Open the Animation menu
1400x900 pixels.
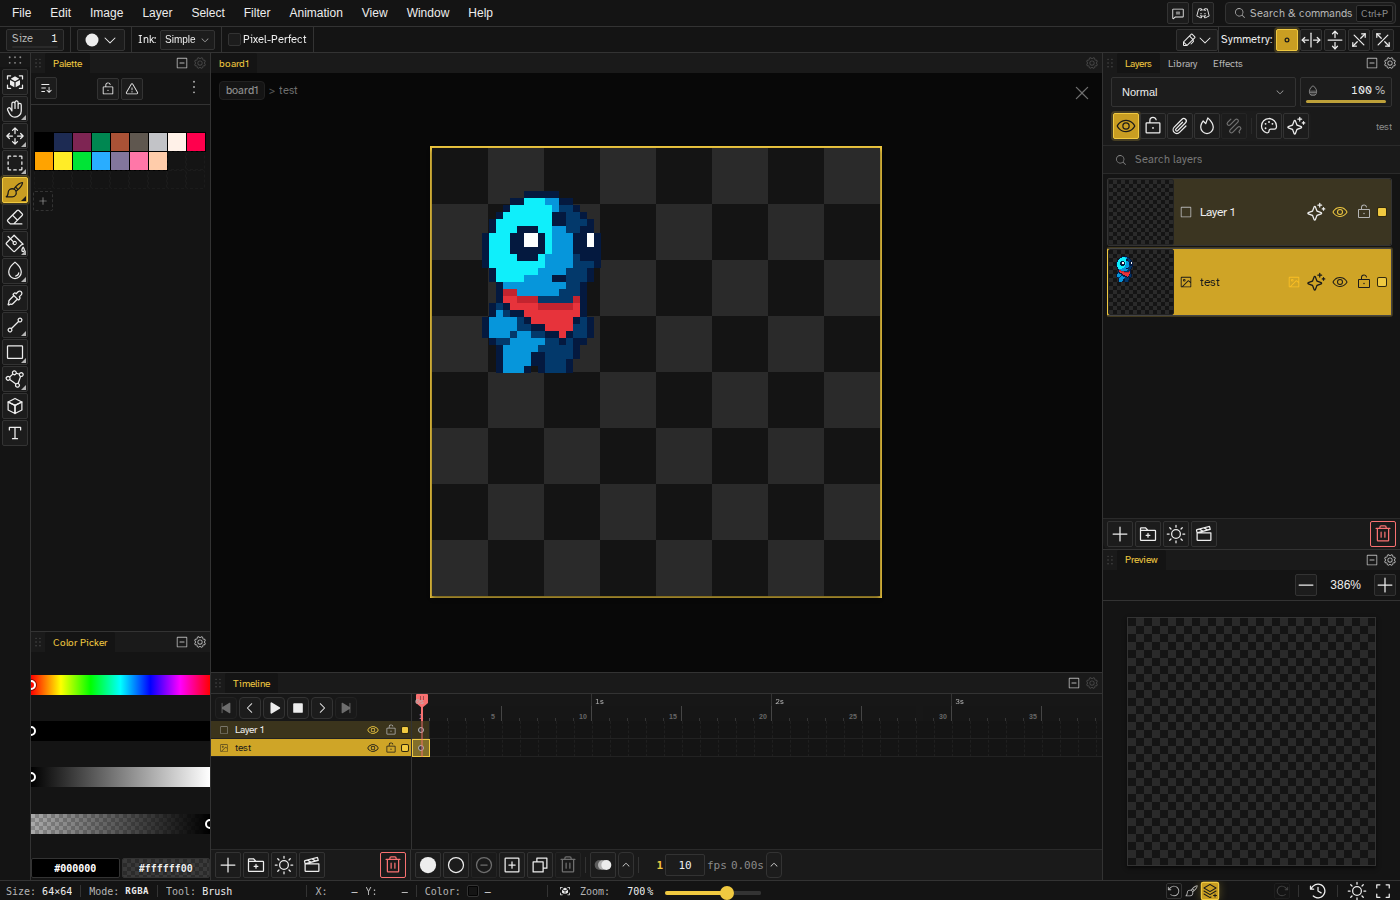coord(316,13)
